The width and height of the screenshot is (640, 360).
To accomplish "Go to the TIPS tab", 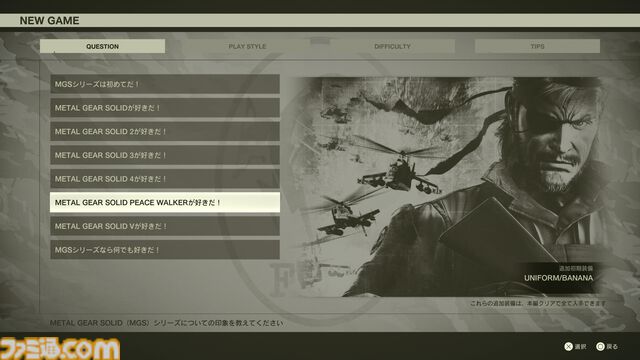I will pyautogui.click(x=537, y=46).
